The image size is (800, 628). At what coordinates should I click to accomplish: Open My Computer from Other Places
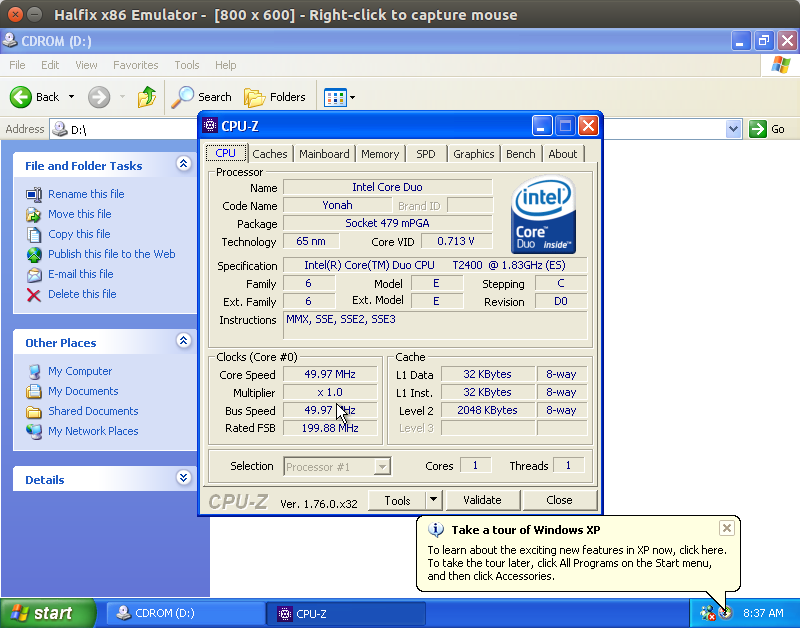(x=80, y=371)
